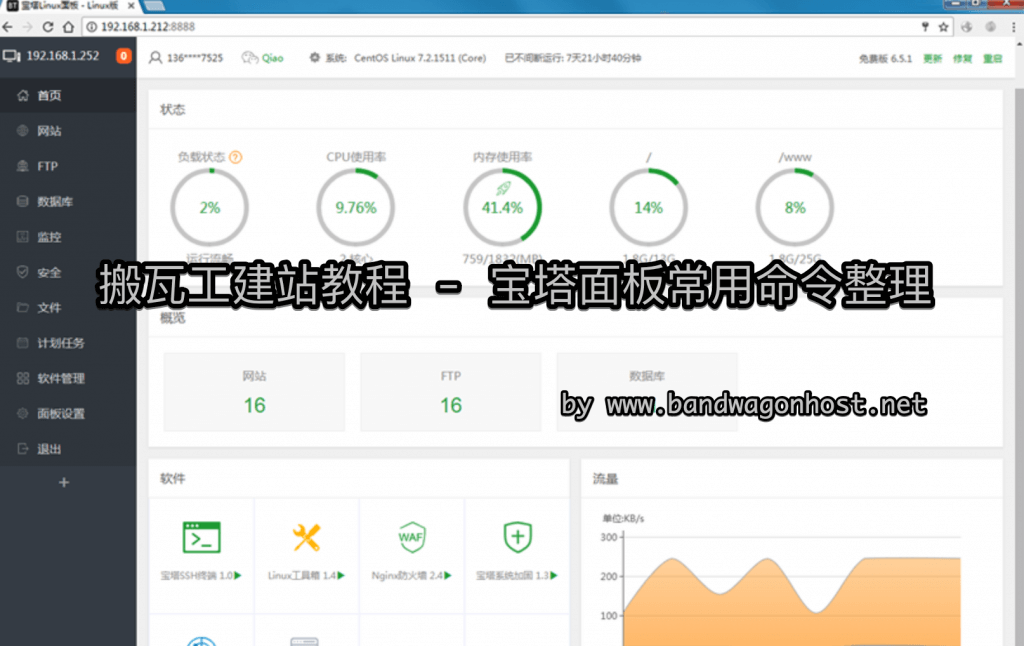Click the root disk 14% gauge

tap(648, 208)
